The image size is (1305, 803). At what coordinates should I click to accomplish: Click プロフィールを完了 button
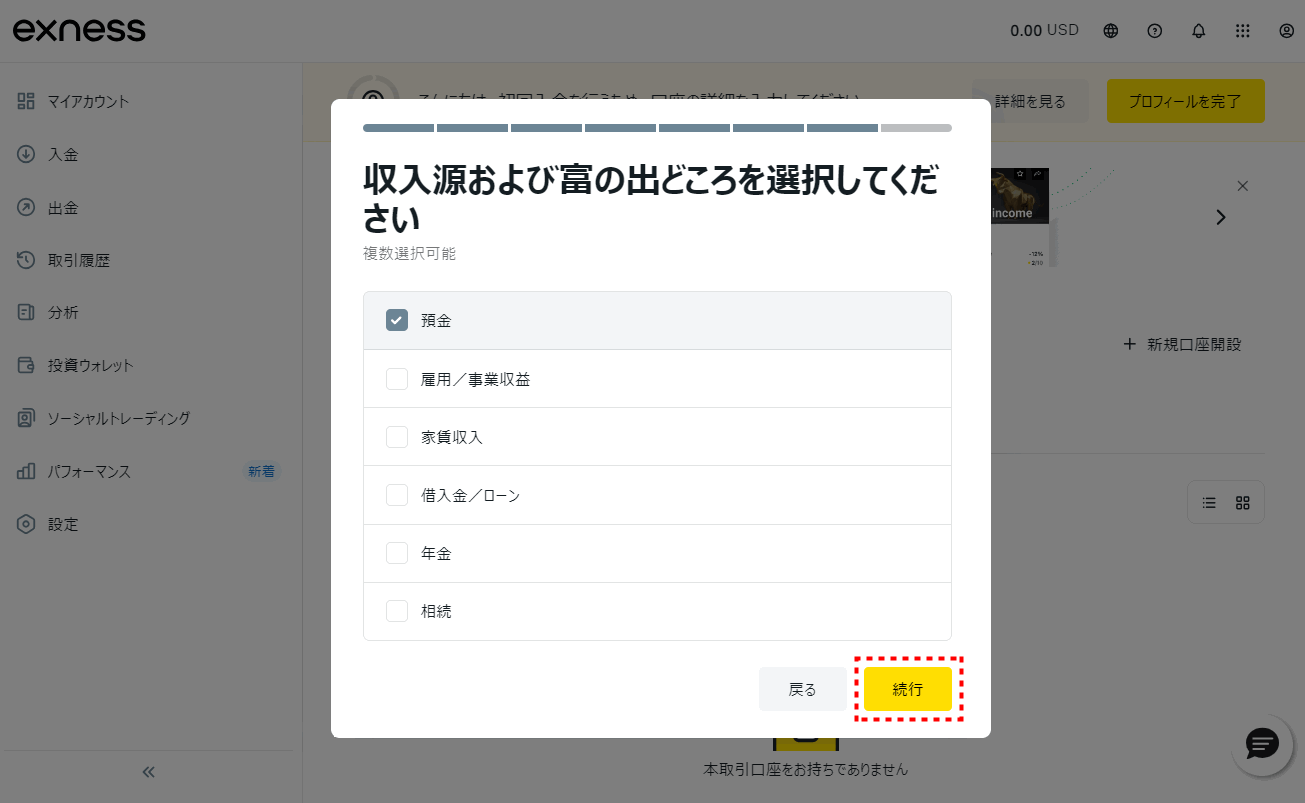pos(1185,101)
